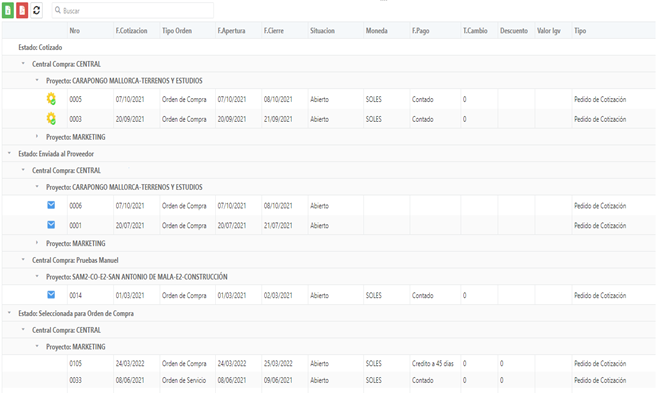
Task: Click the Moneda column header
Action: [x=376, y=31]
